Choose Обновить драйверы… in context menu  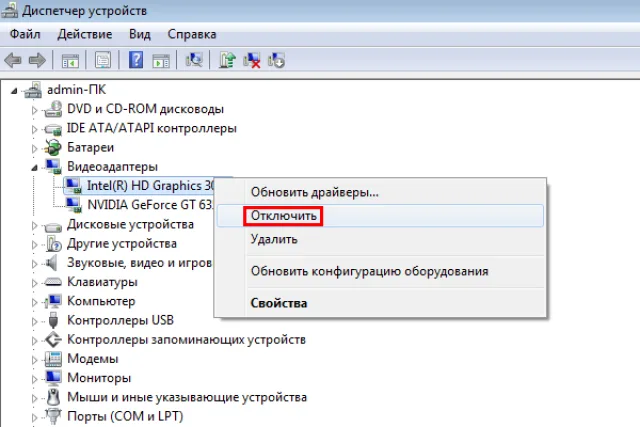[380, 192]
